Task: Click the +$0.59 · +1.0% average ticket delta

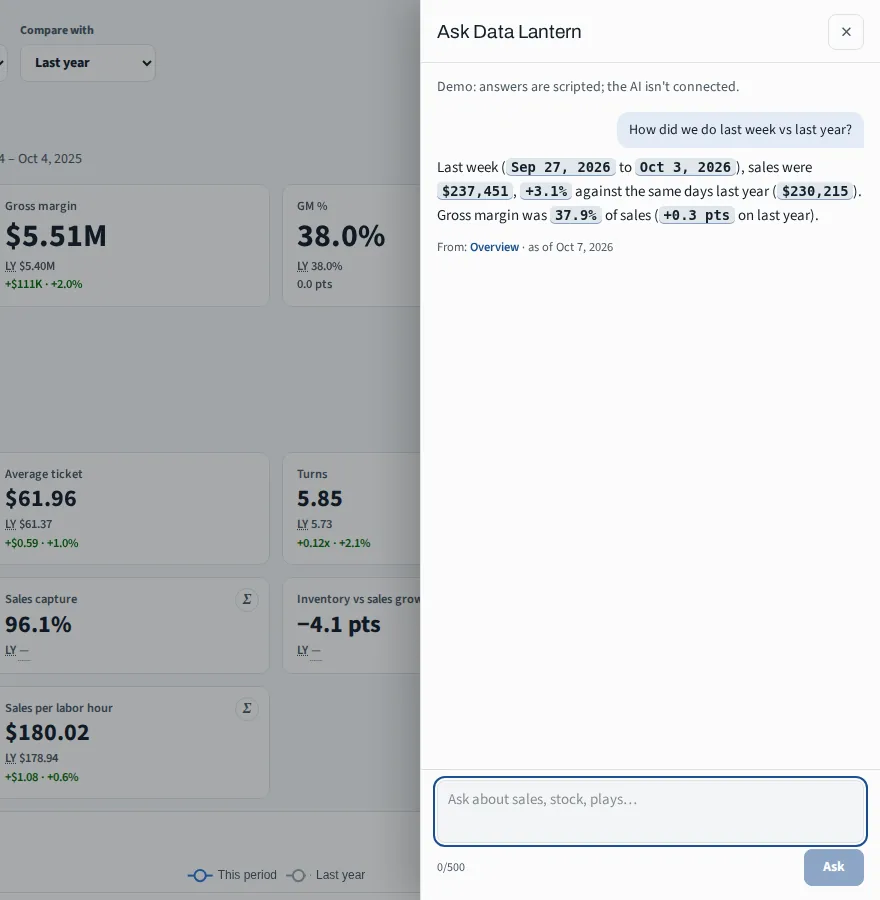Action: coord(41,543)
